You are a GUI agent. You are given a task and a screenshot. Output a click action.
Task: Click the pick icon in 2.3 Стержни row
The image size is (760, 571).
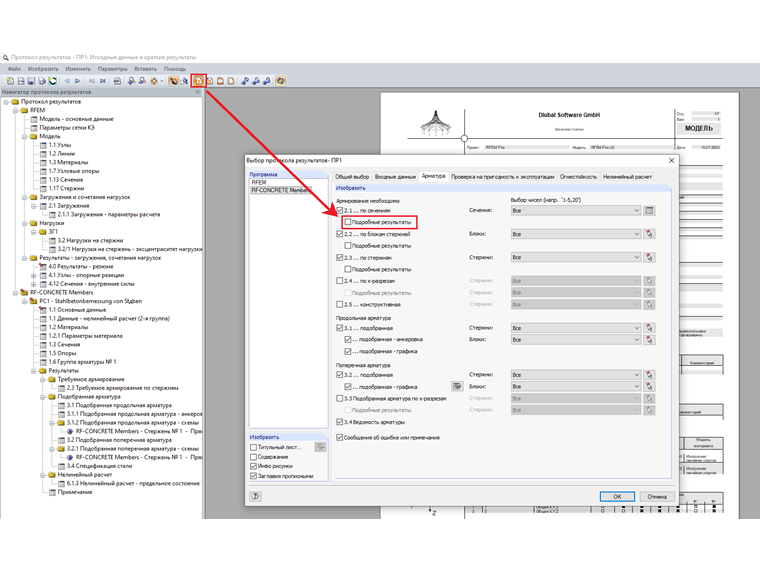coord(649,257)
